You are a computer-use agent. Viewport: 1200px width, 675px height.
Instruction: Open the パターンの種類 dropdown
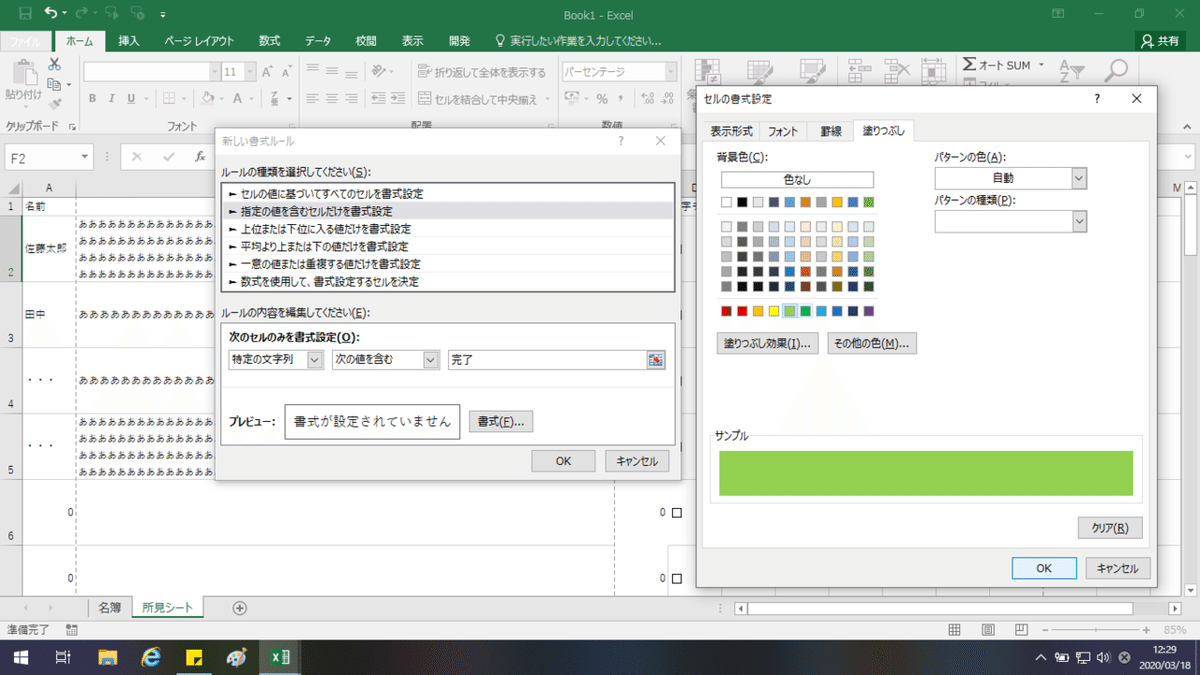pos(1078,222)
